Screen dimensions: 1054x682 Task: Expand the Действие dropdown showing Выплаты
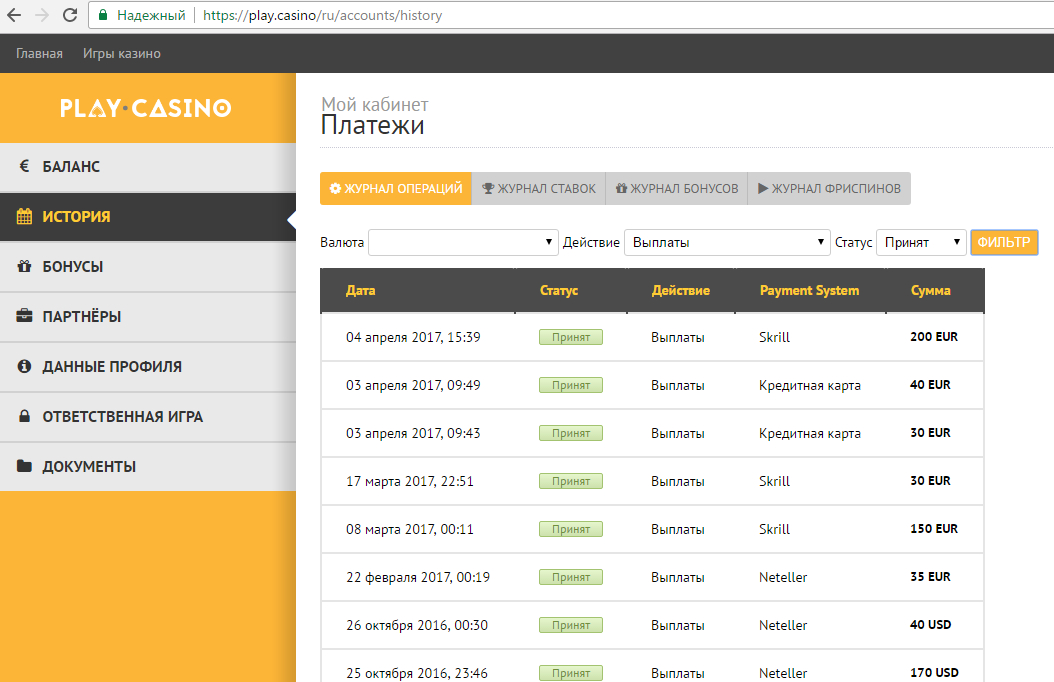point(724,242)
